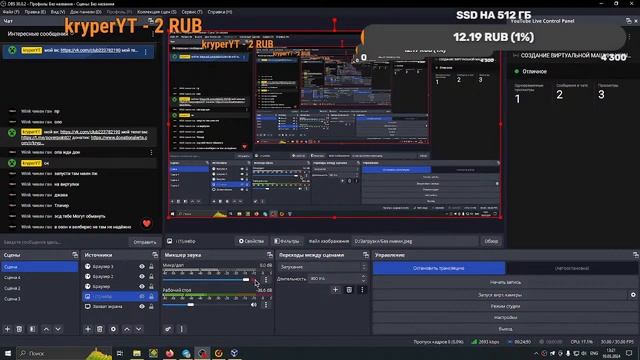Undock the Сцены panel
The width and height of the screenshot is (640, 360).
[75, 255]
